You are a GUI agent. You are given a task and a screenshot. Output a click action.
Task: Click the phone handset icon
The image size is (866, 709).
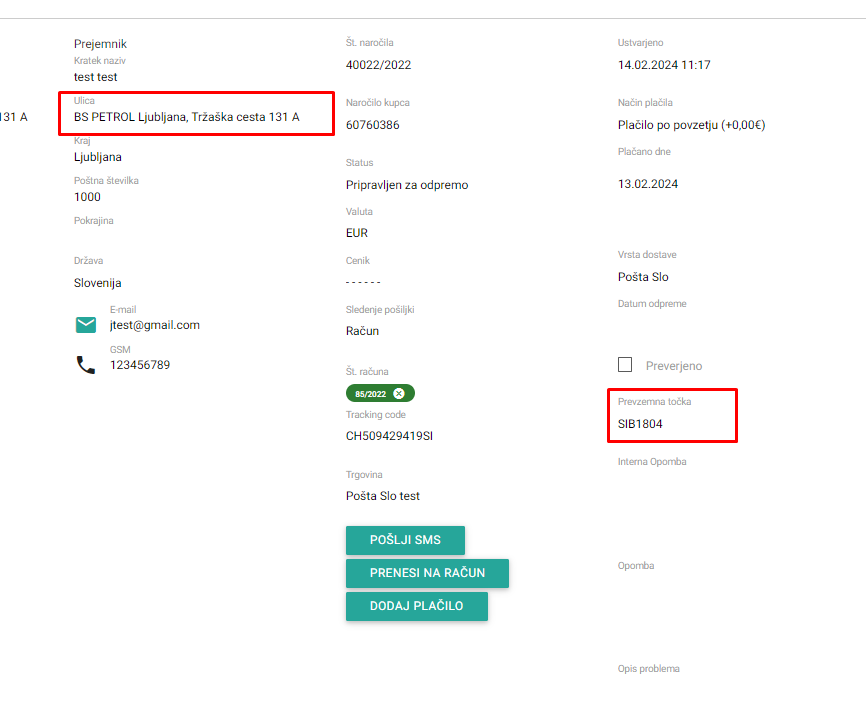86,365
